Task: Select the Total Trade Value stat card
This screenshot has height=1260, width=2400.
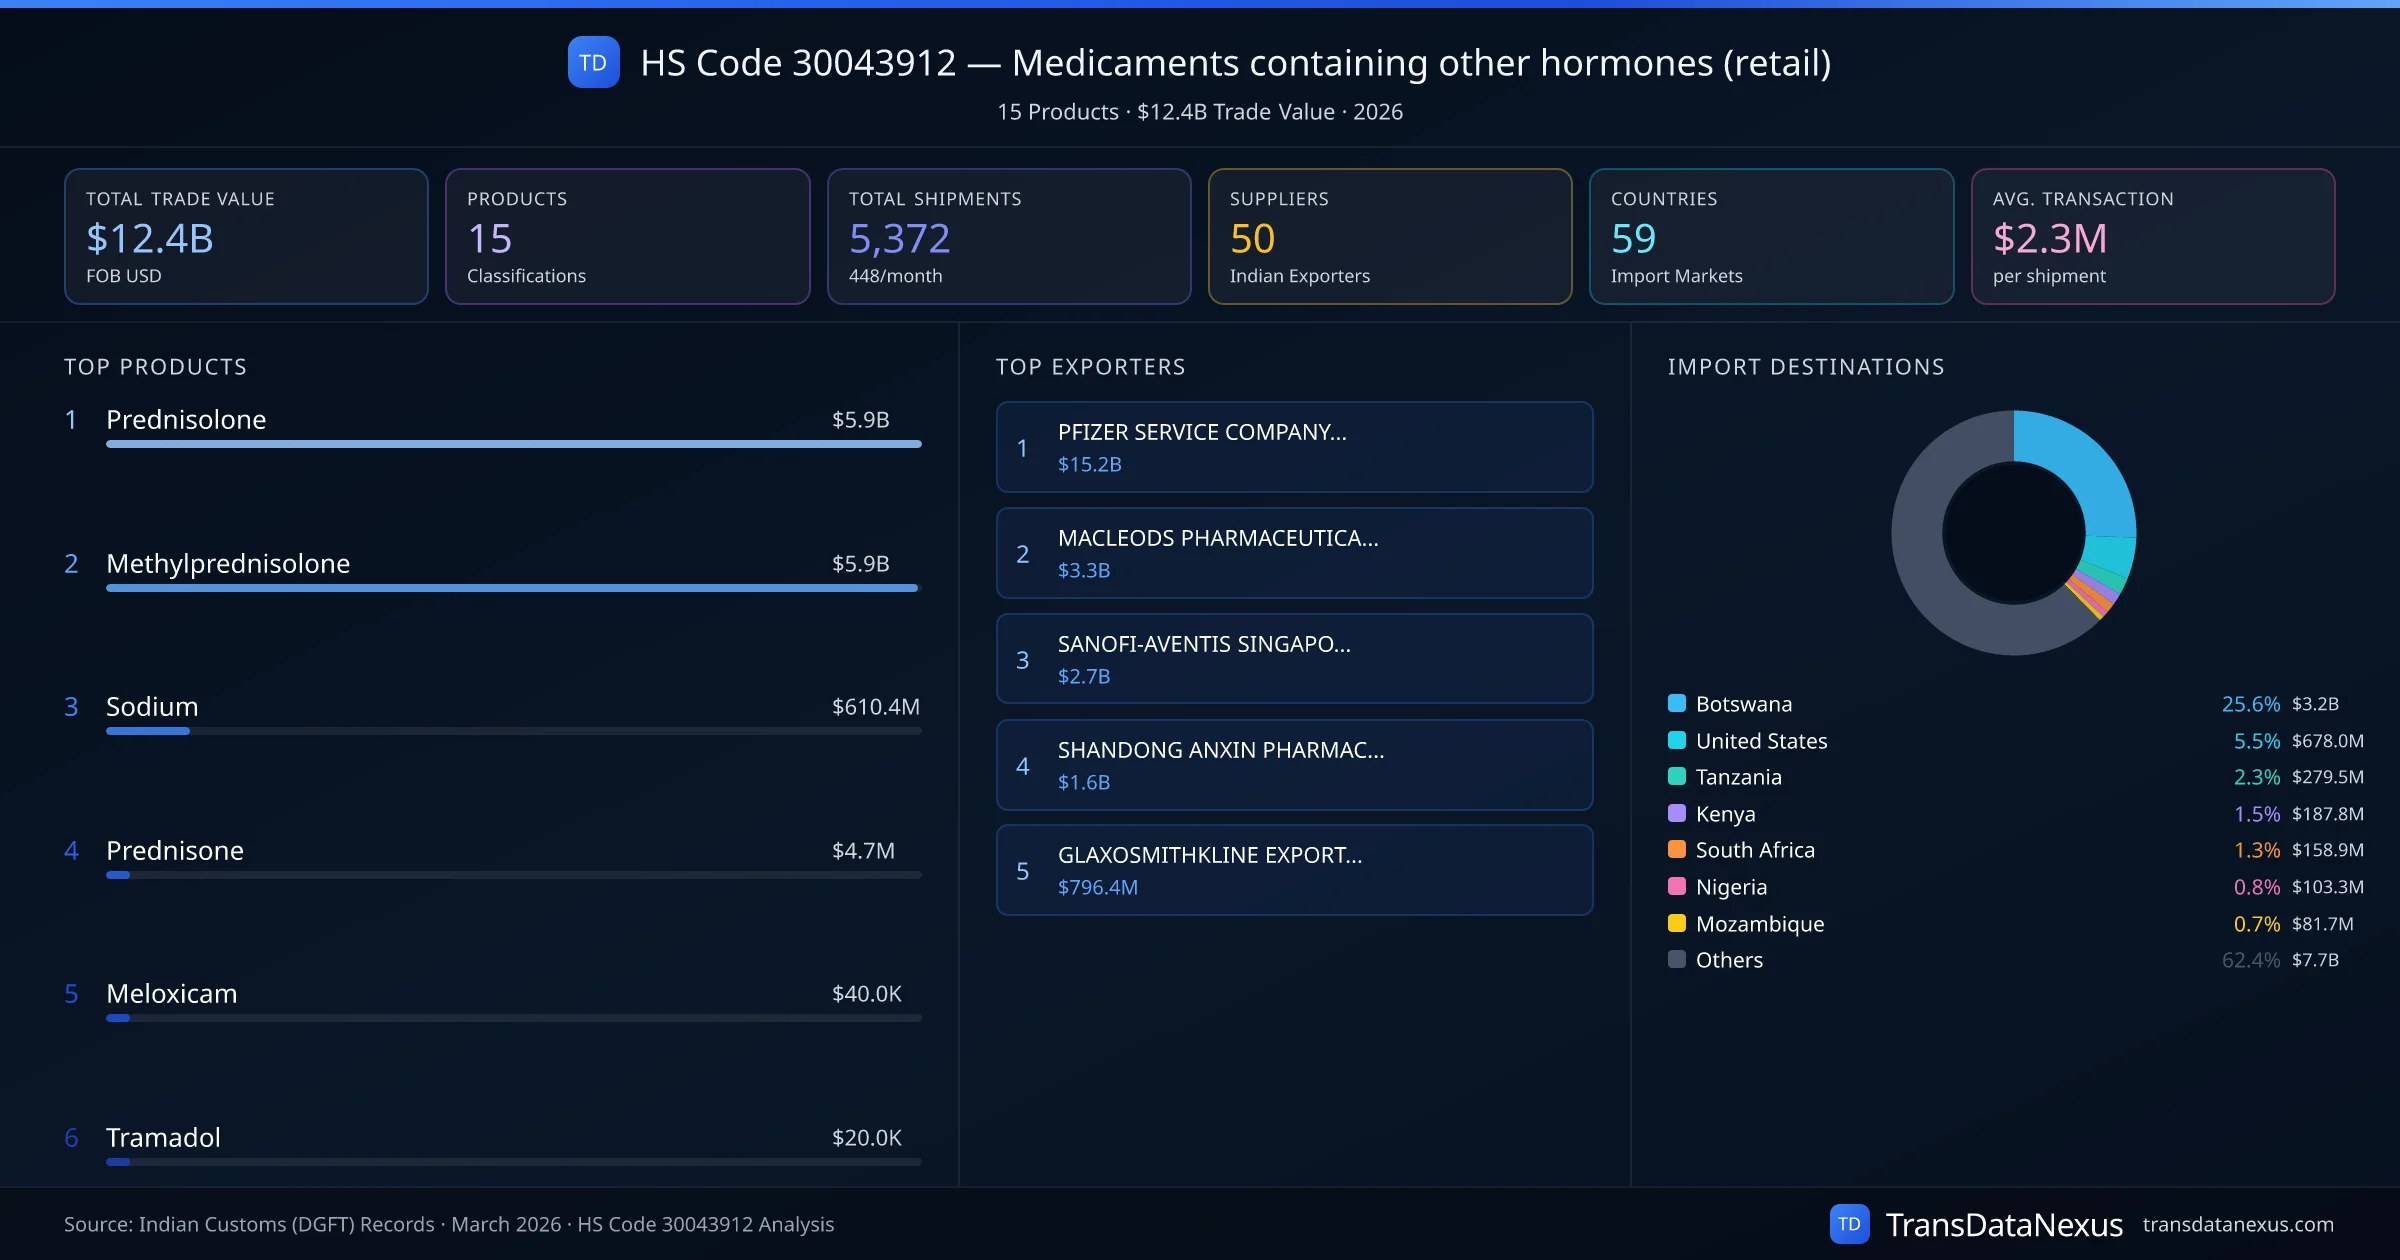Action: click(x=246, y=236)
